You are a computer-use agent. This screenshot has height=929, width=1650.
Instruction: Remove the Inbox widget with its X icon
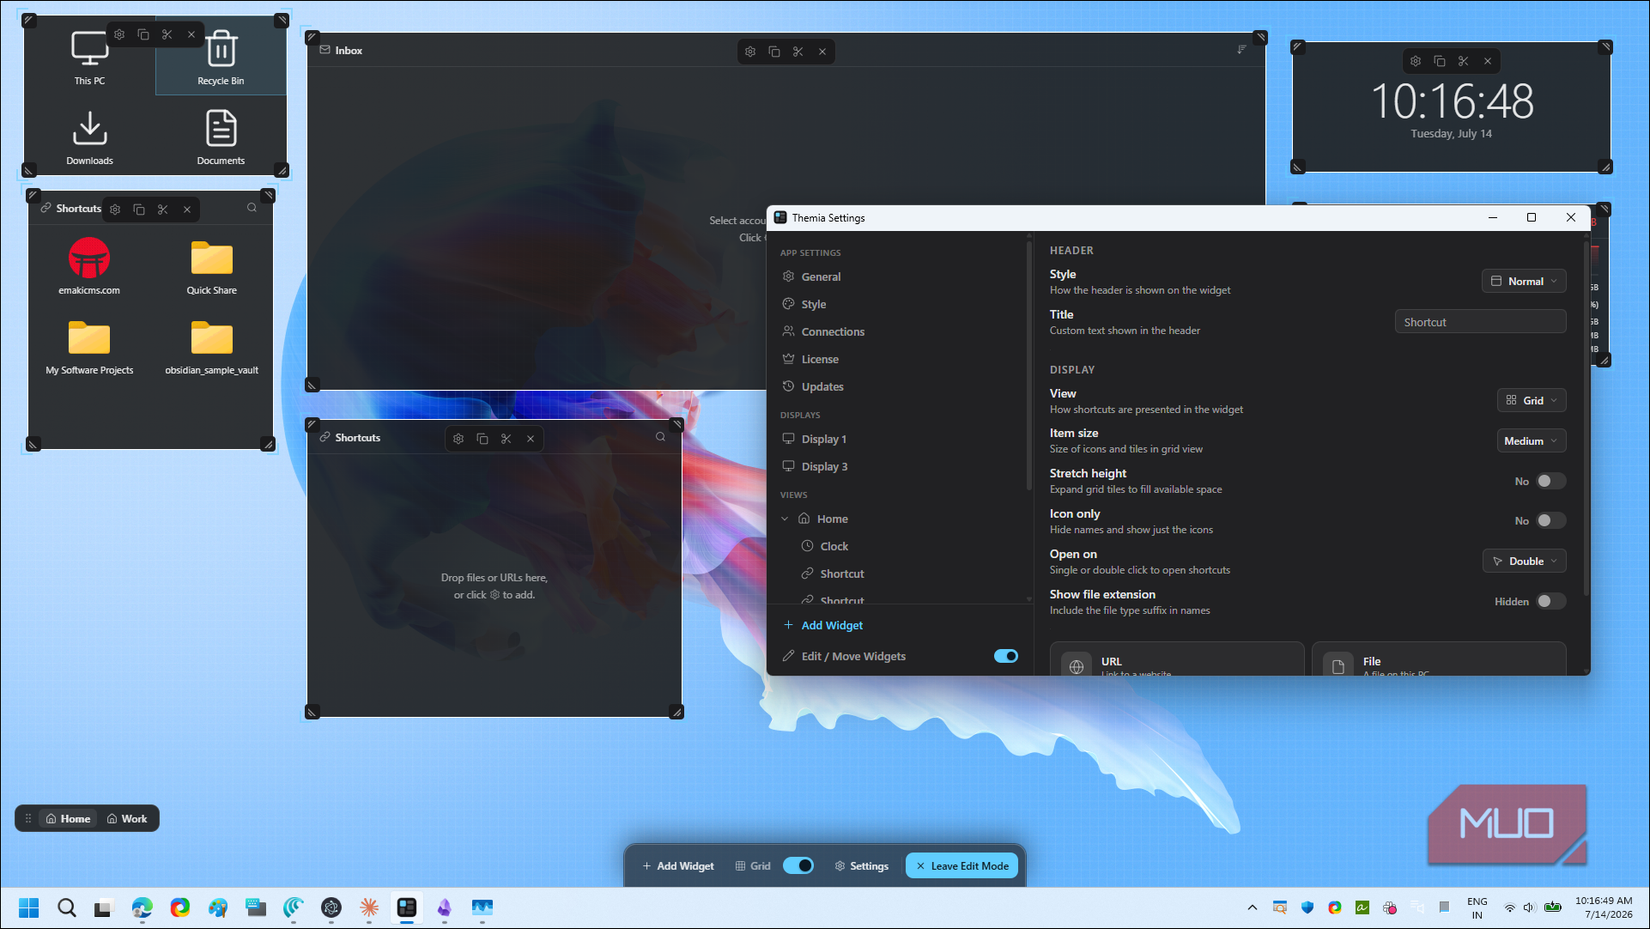pyautogui.click(x=822, y=51)
